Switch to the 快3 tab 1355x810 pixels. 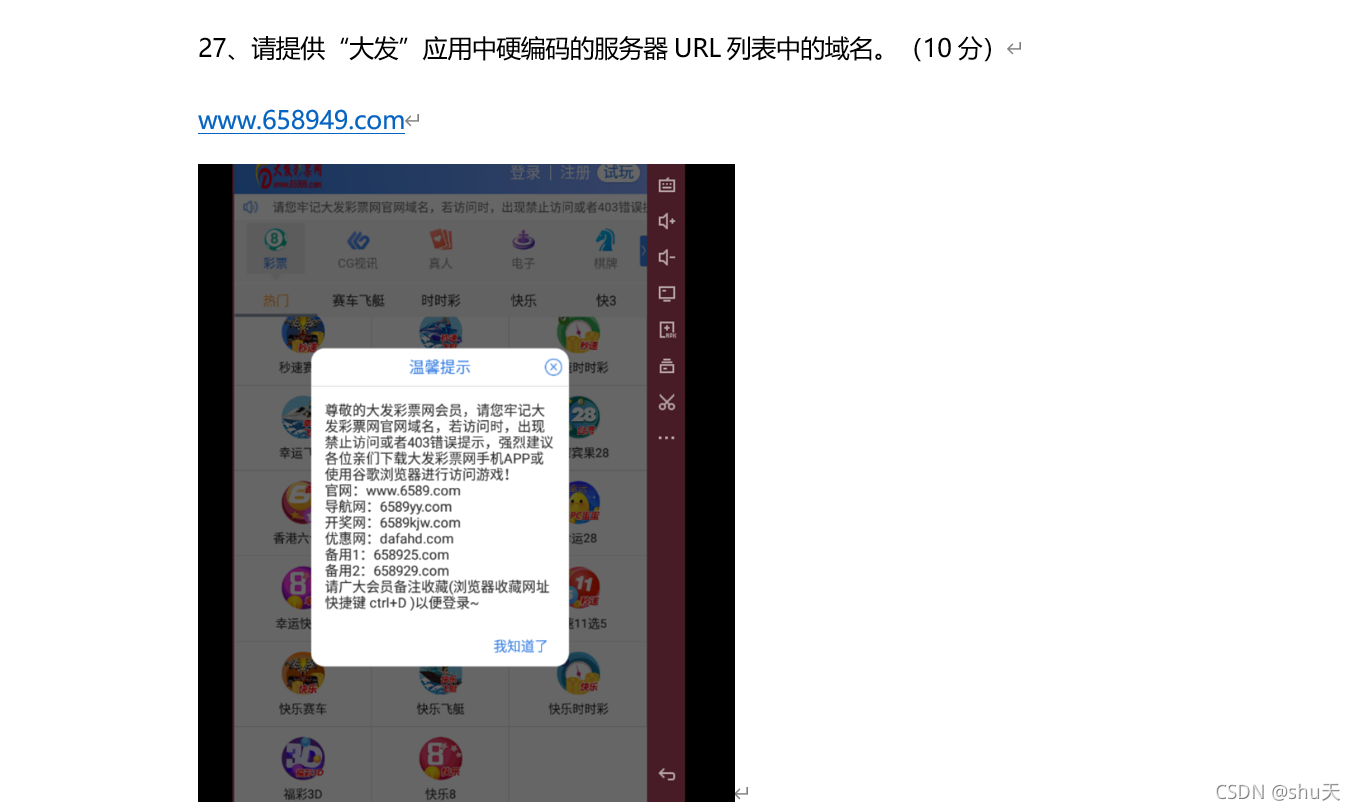pyautogui.click(x=606, y=300)
